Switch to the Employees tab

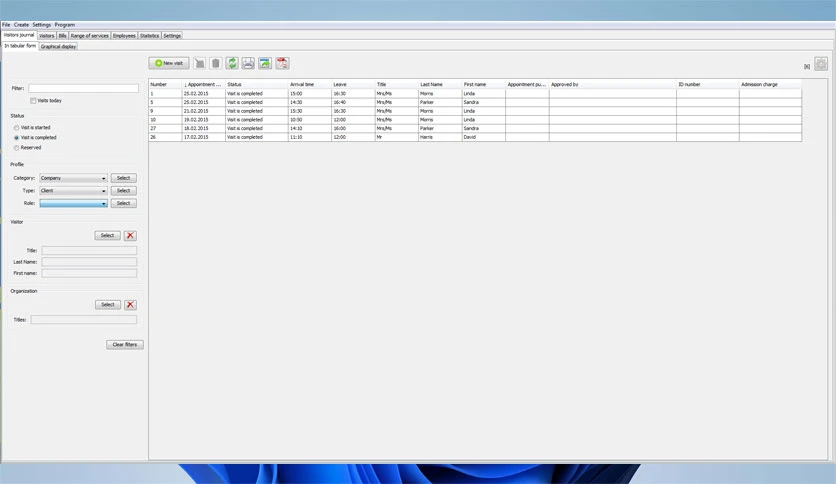tap(124, 36)
